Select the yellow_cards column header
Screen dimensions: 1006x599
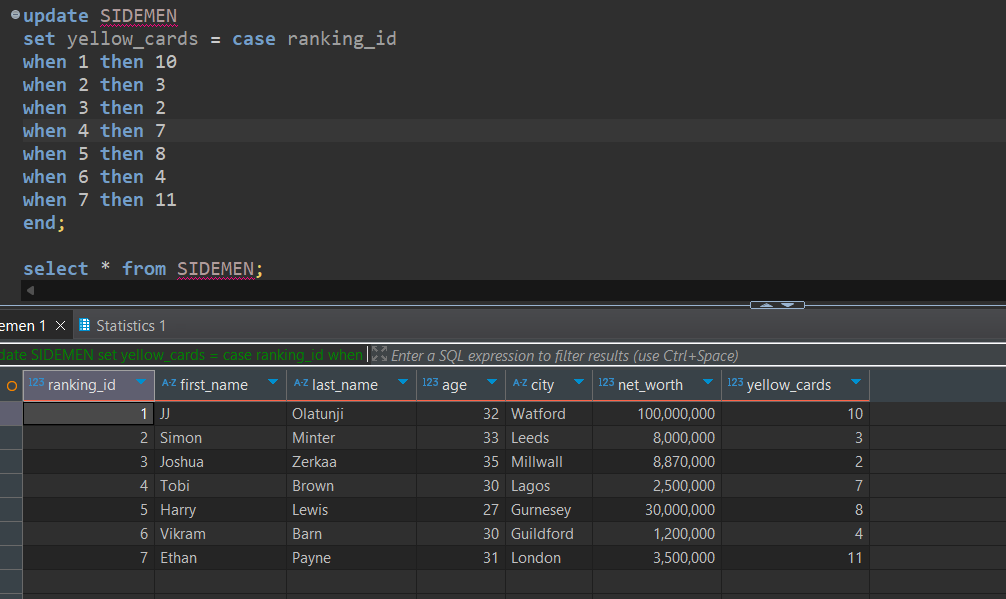coord(796,385)
